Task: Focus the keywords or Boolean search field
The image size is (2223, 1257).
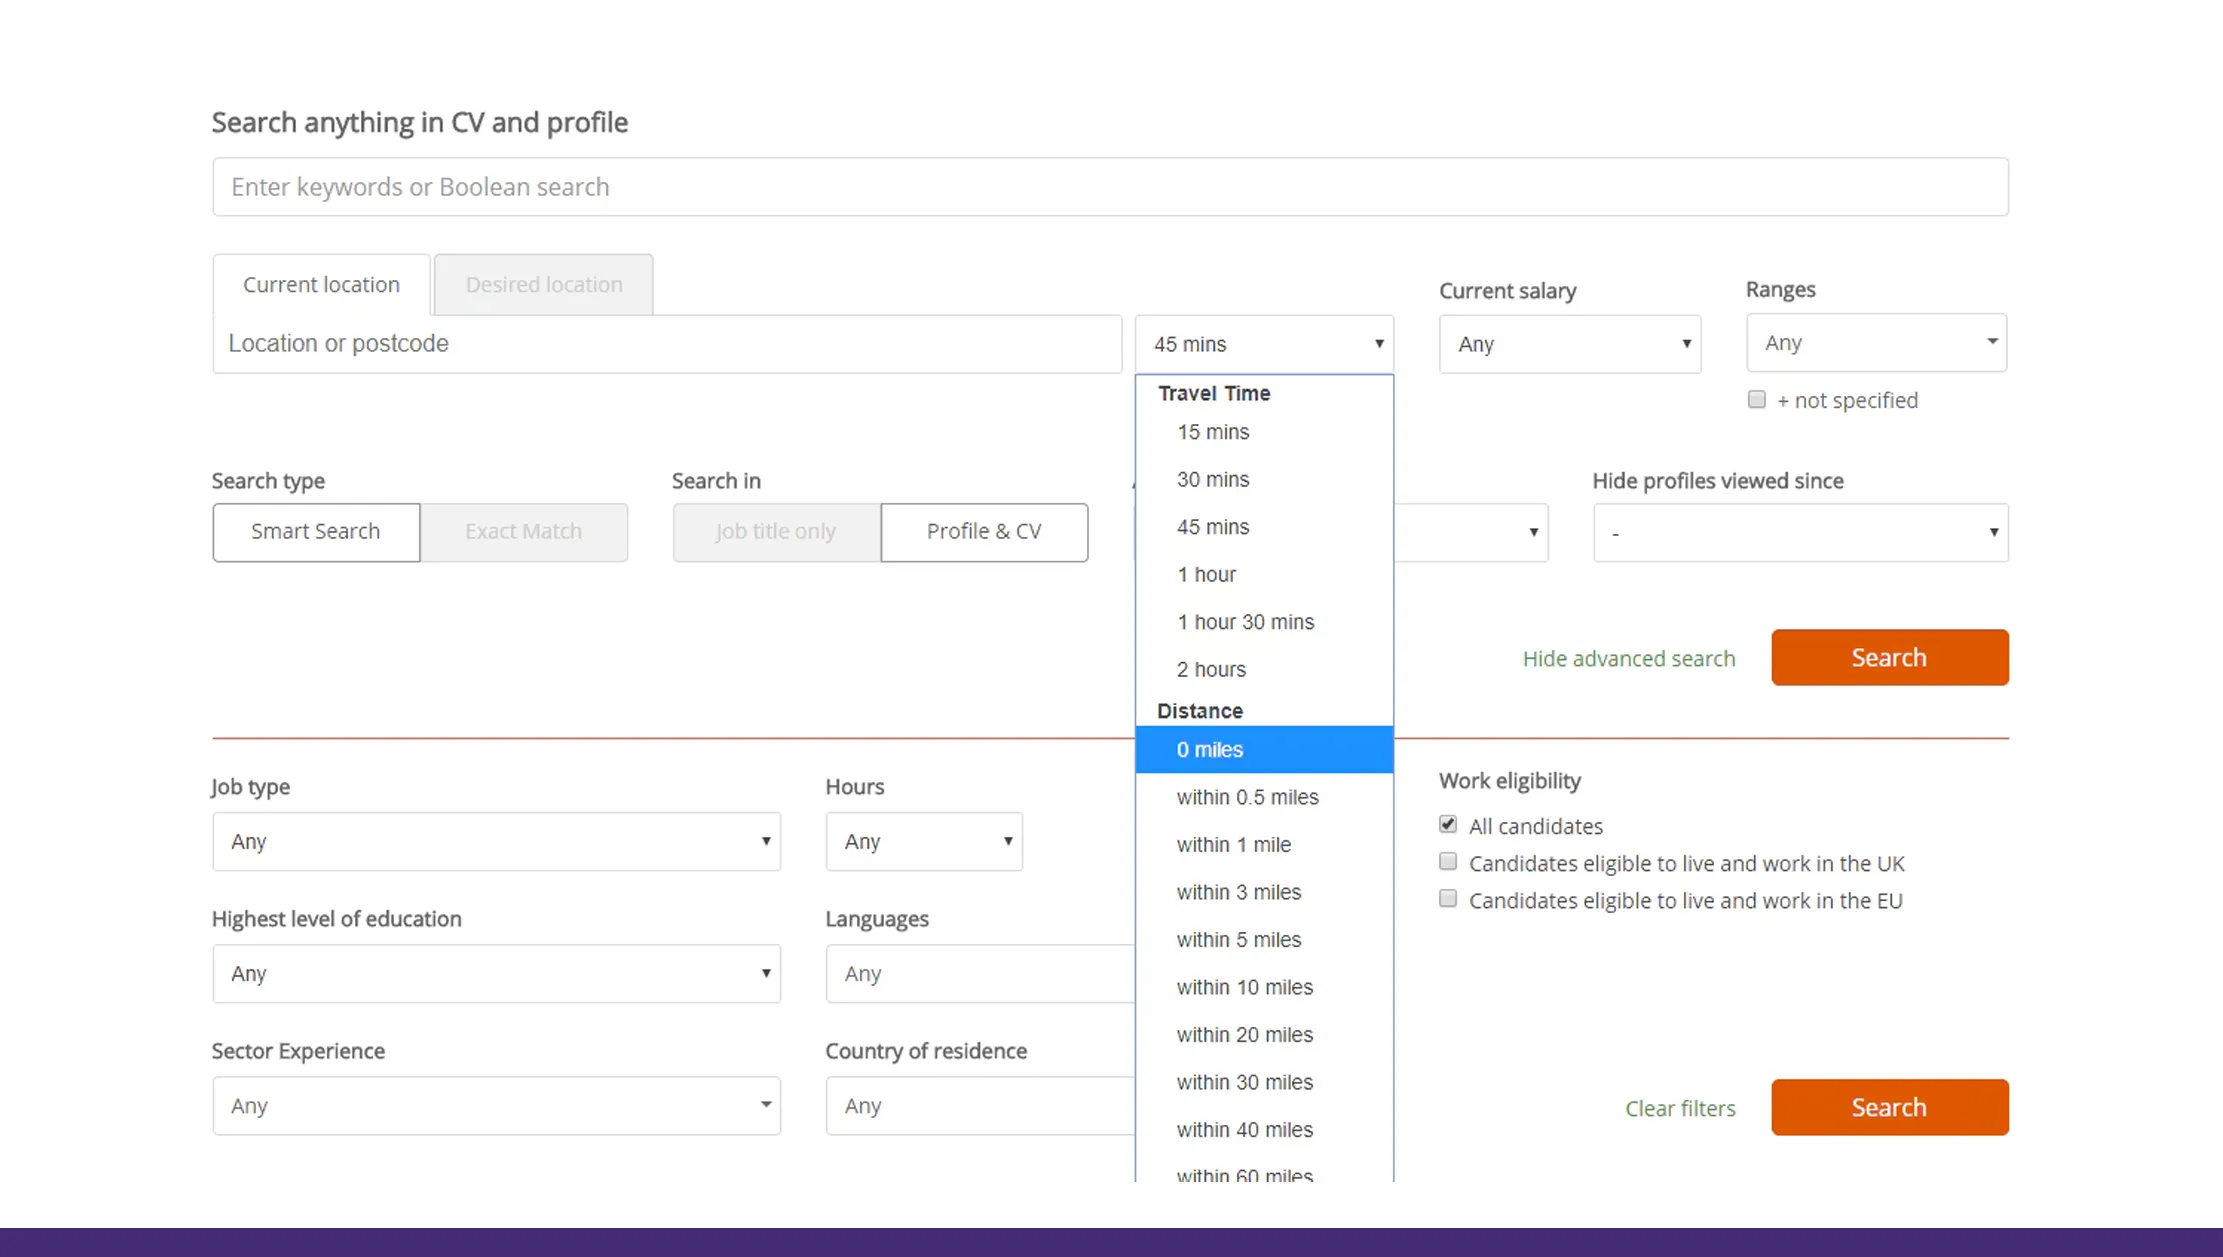Action: (1109, 187)
